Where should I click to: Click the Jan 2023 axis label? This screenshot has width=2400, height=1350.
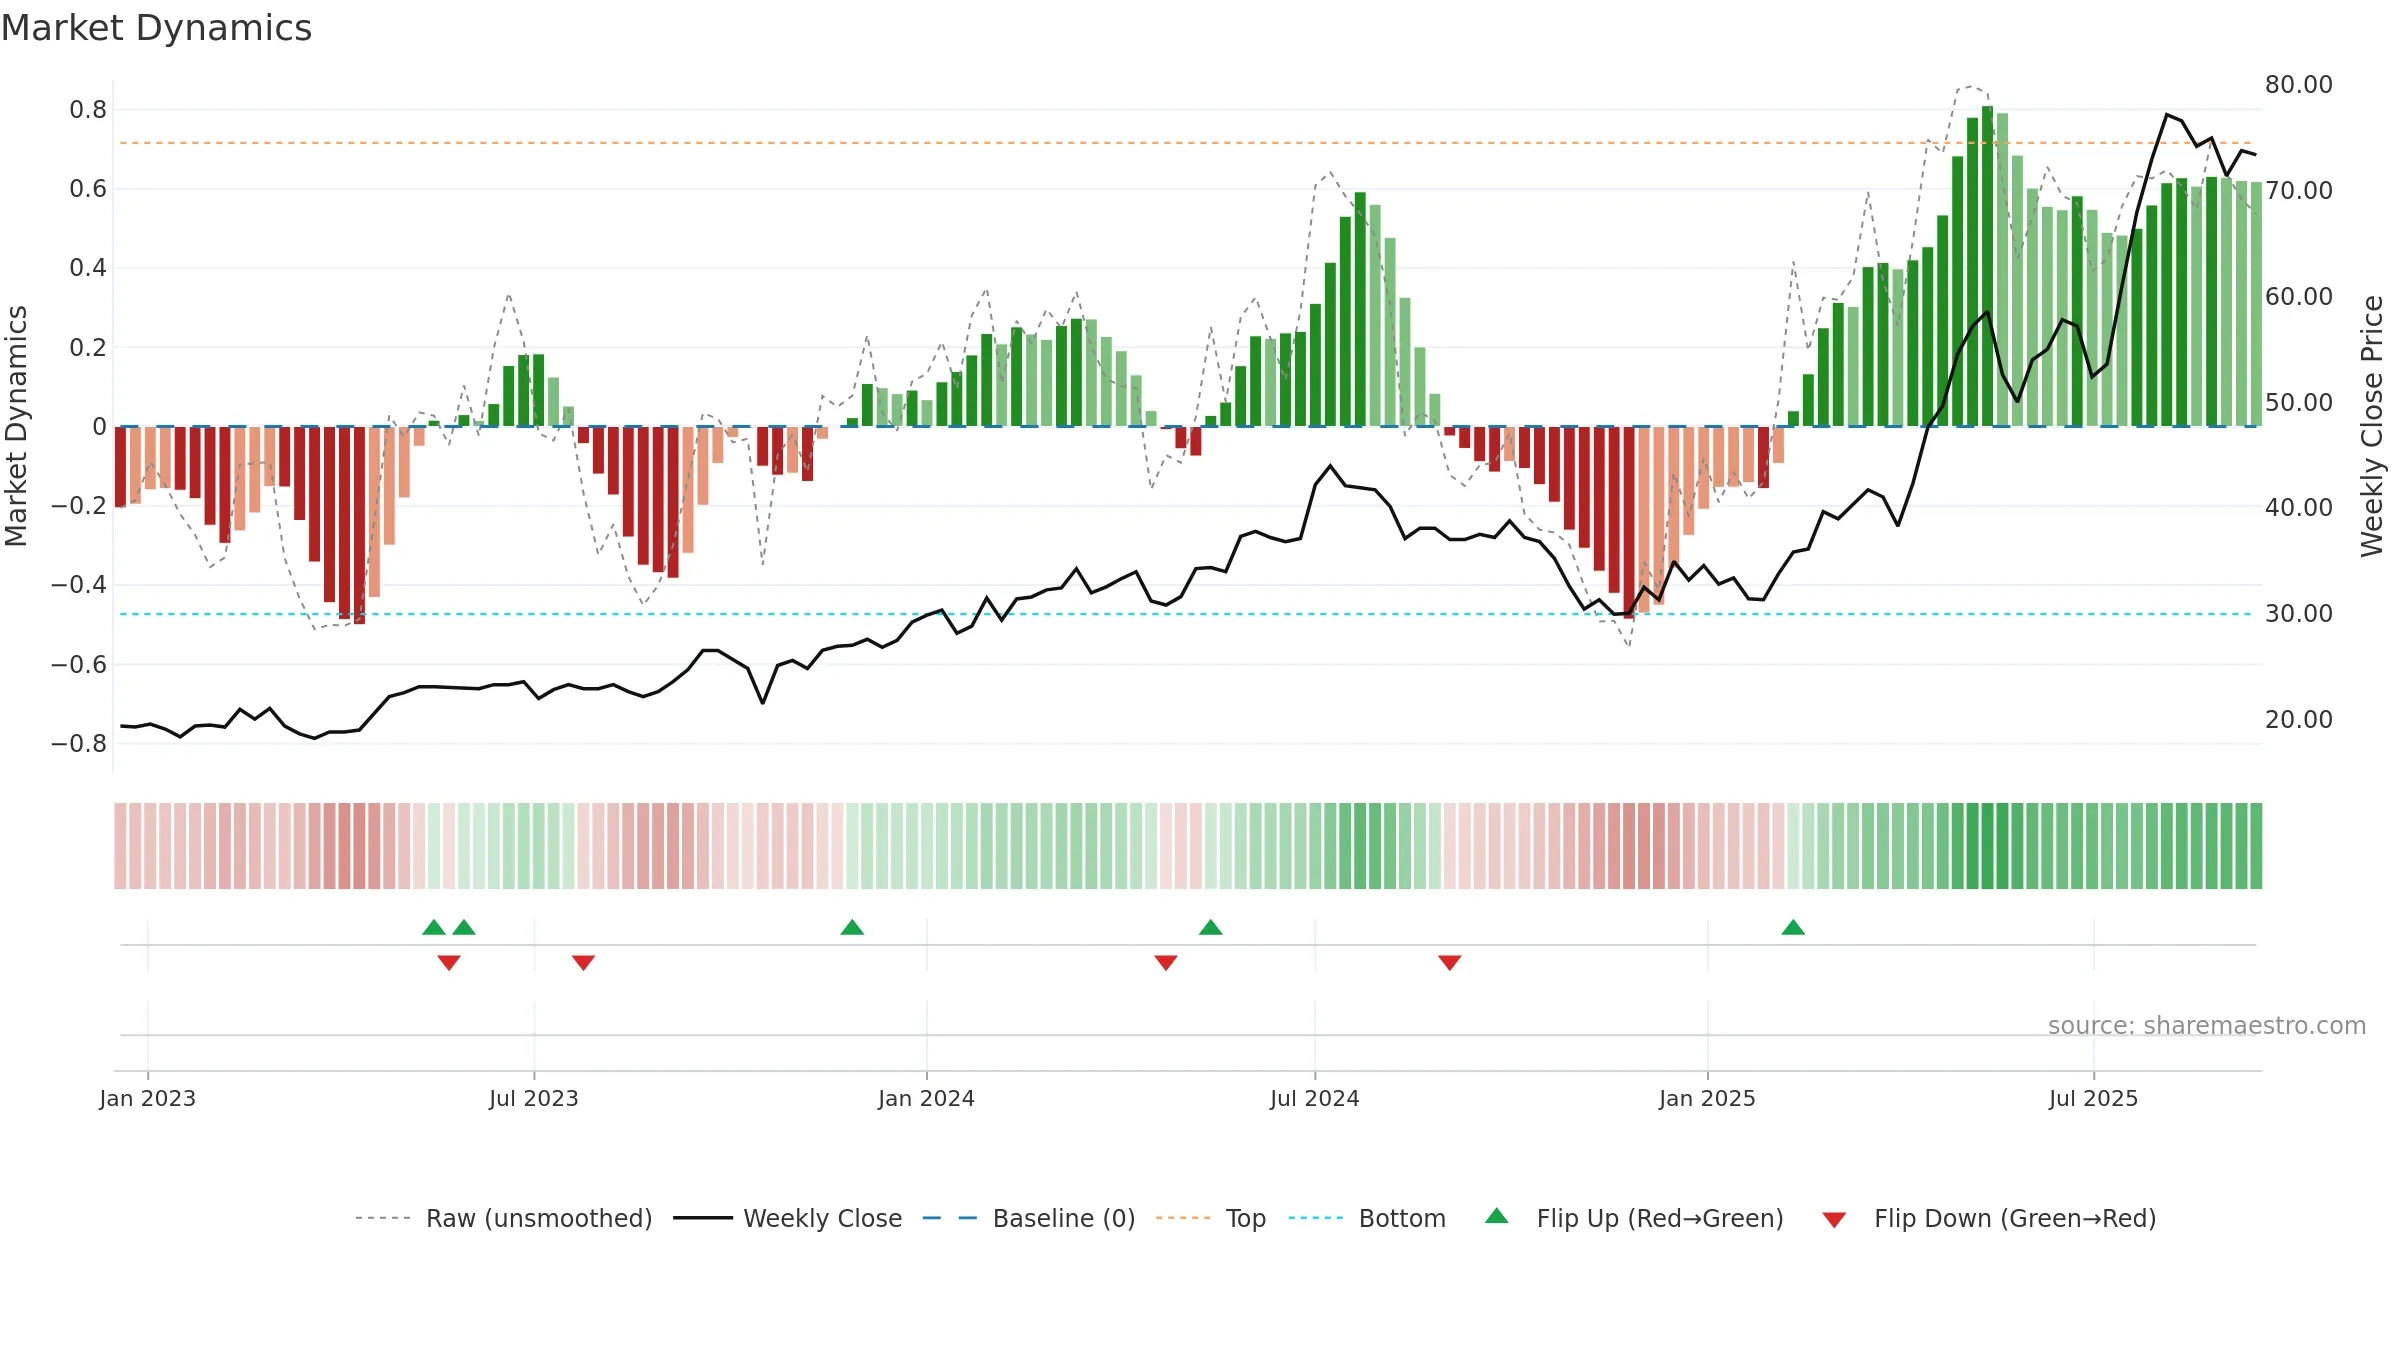[x=148, y=1098]
